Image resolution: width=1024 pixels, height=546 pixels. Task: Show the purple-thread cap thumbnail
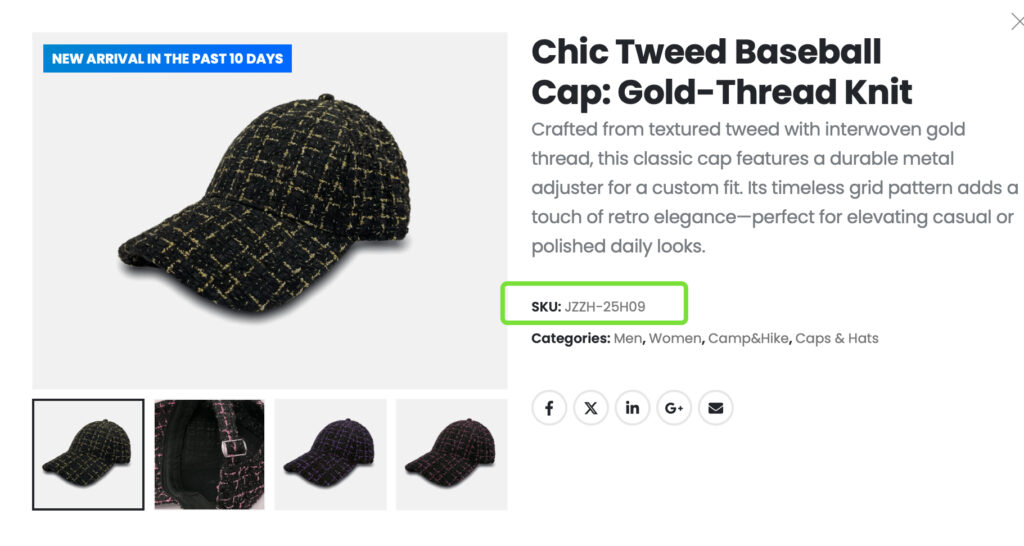330,455
